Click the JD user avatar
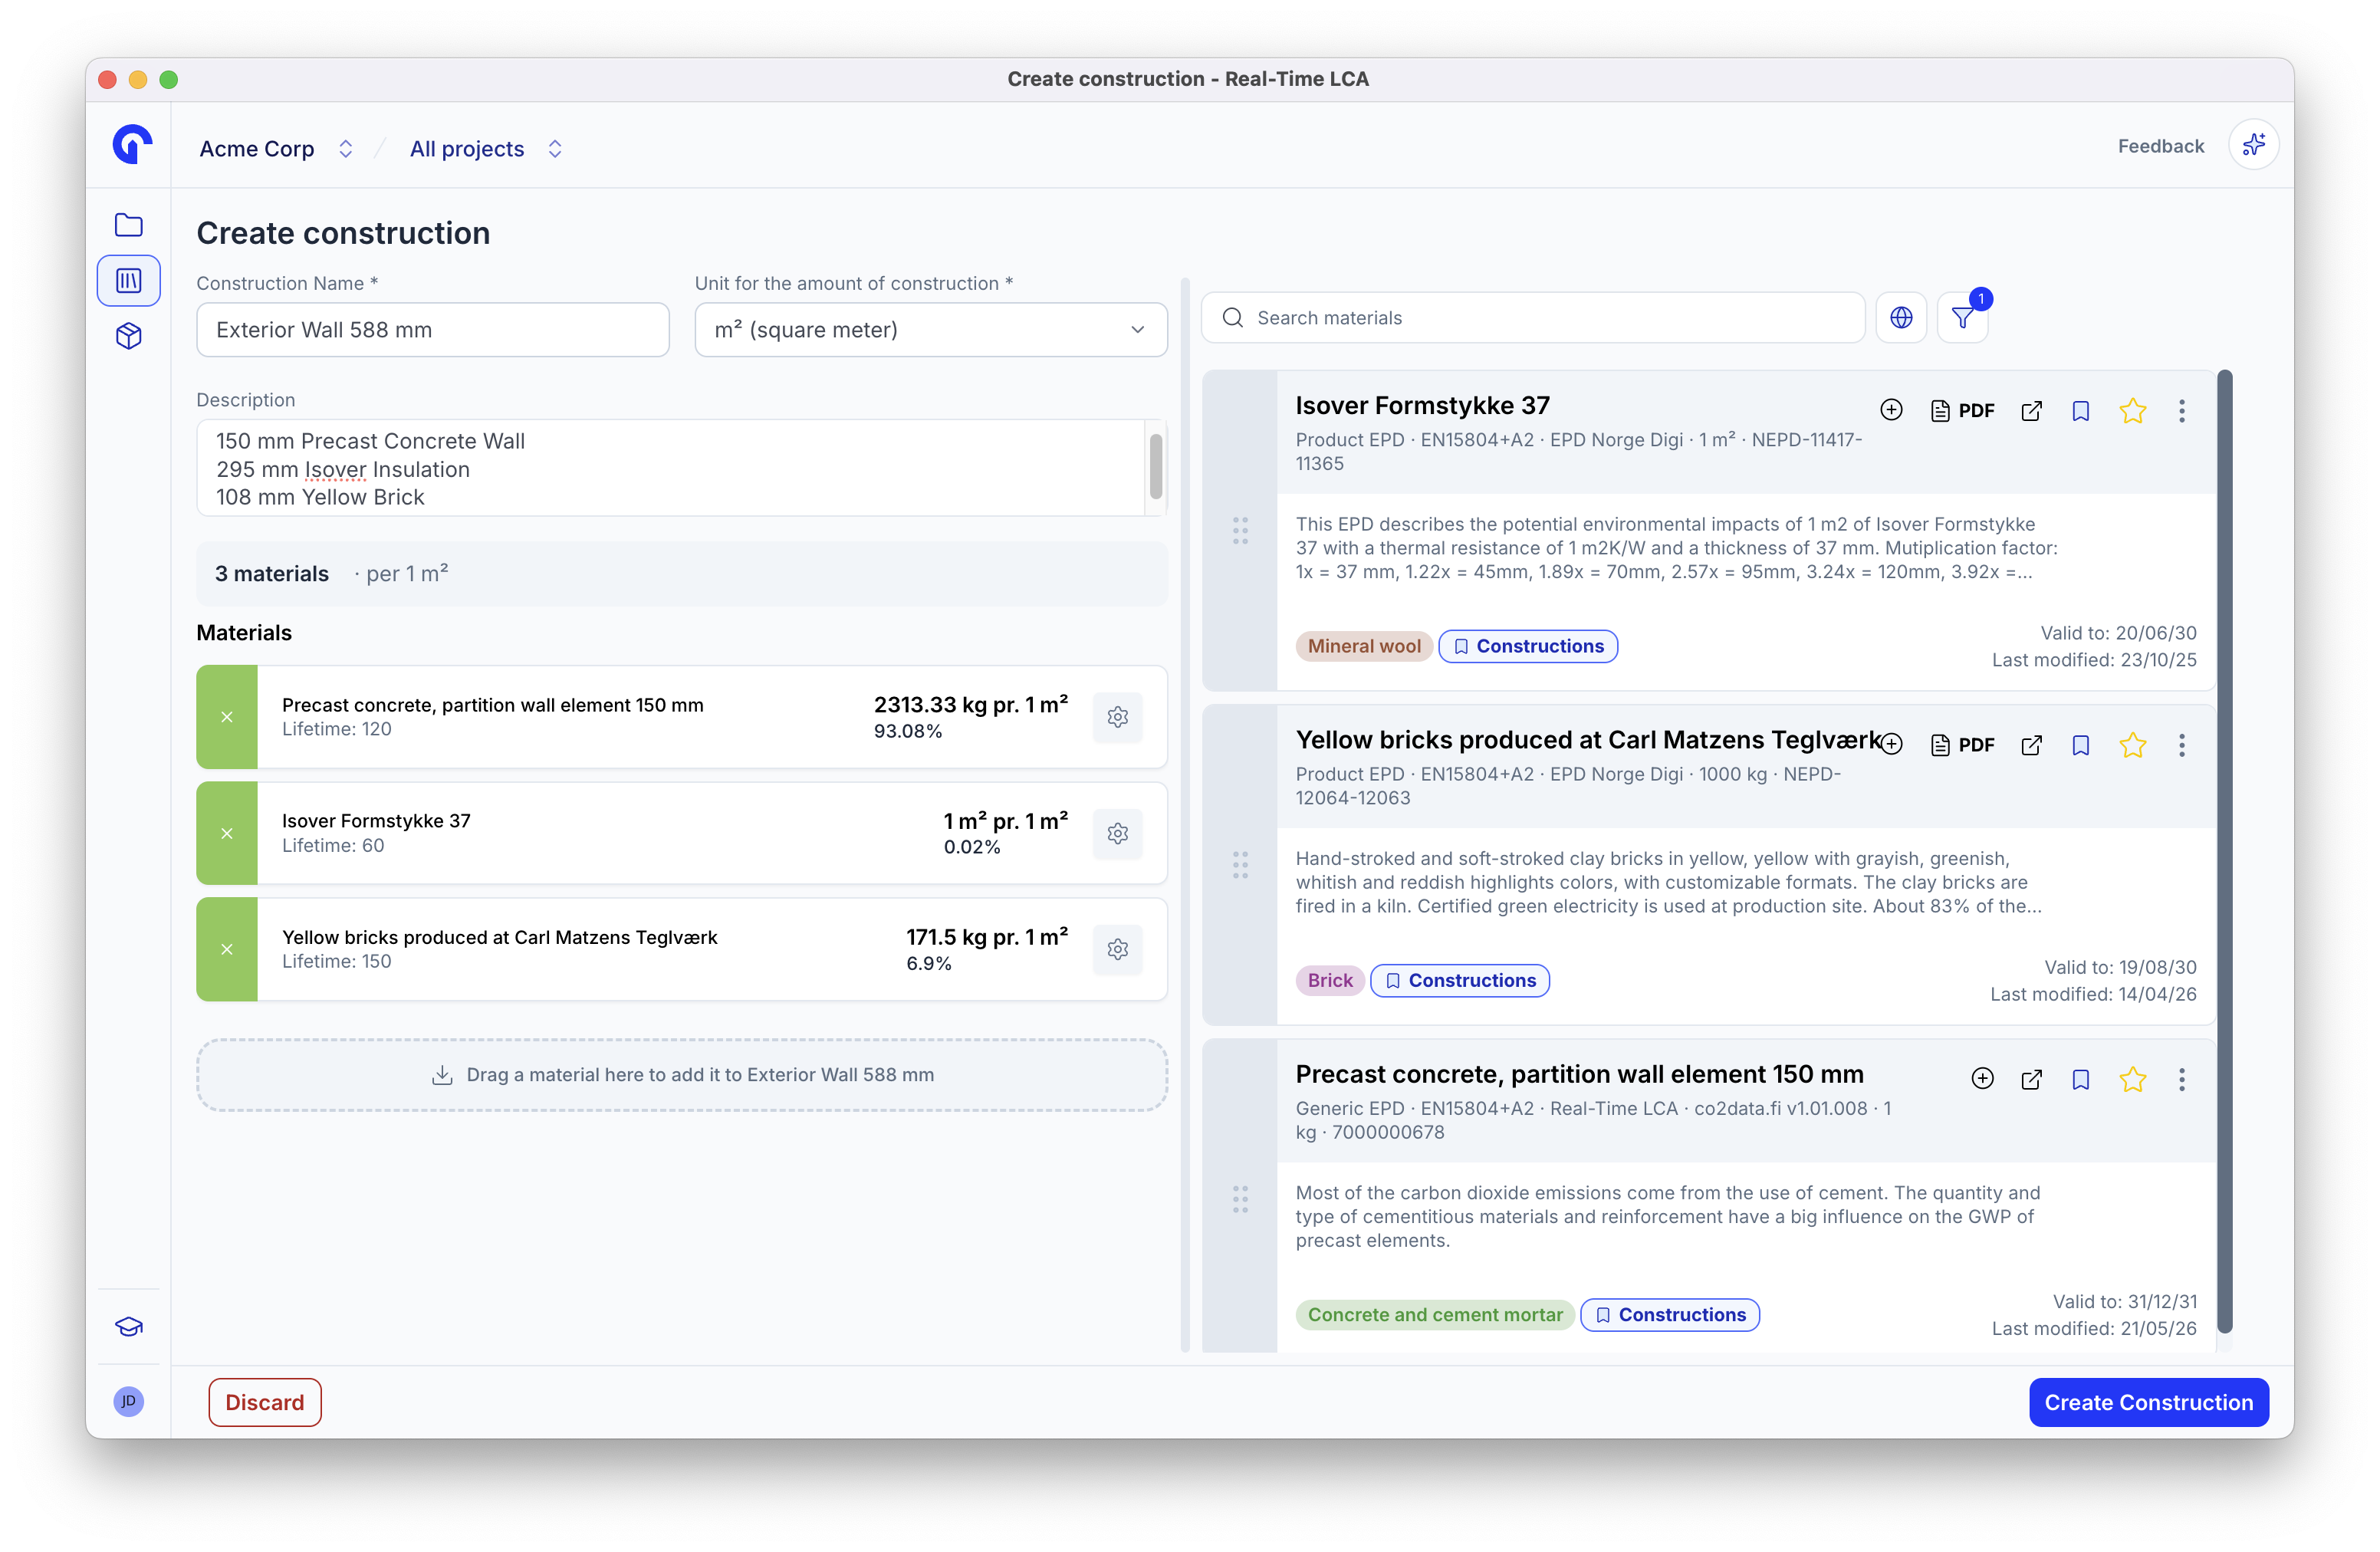 [129, 1401]
